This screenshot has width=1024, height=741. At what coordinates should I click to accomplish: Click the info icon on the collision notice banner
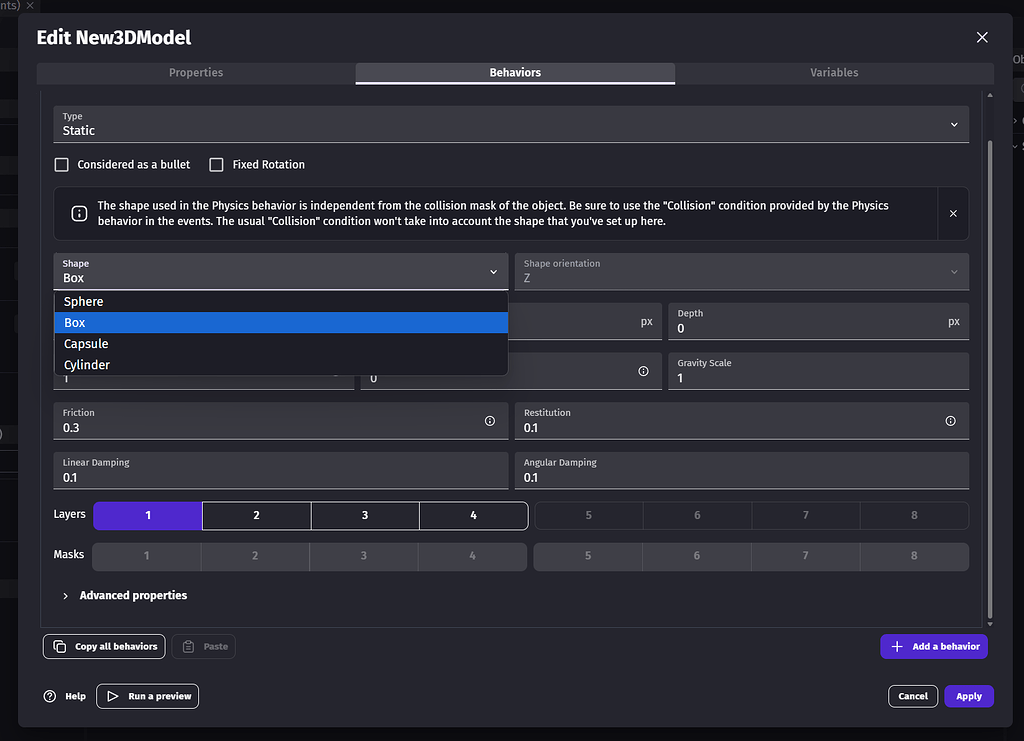coord(79,212)
